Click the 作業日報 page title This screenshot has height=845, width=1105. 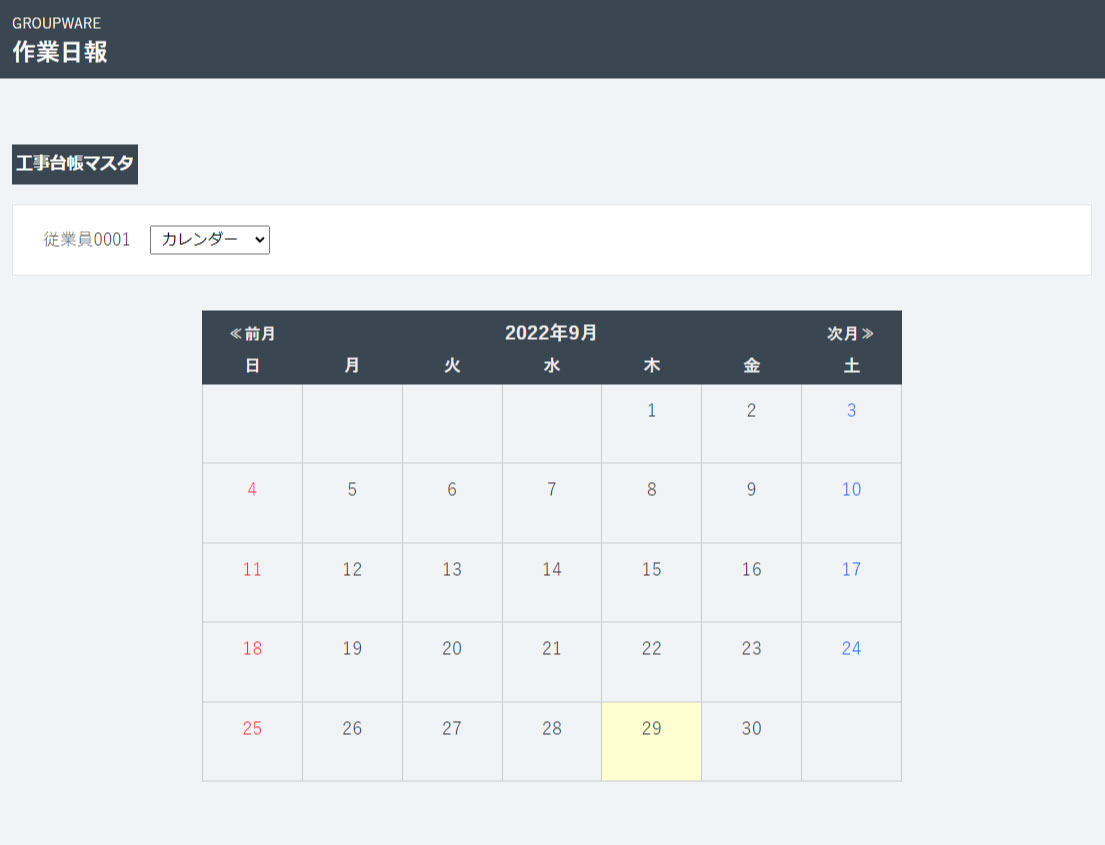(x=60, y=52)
